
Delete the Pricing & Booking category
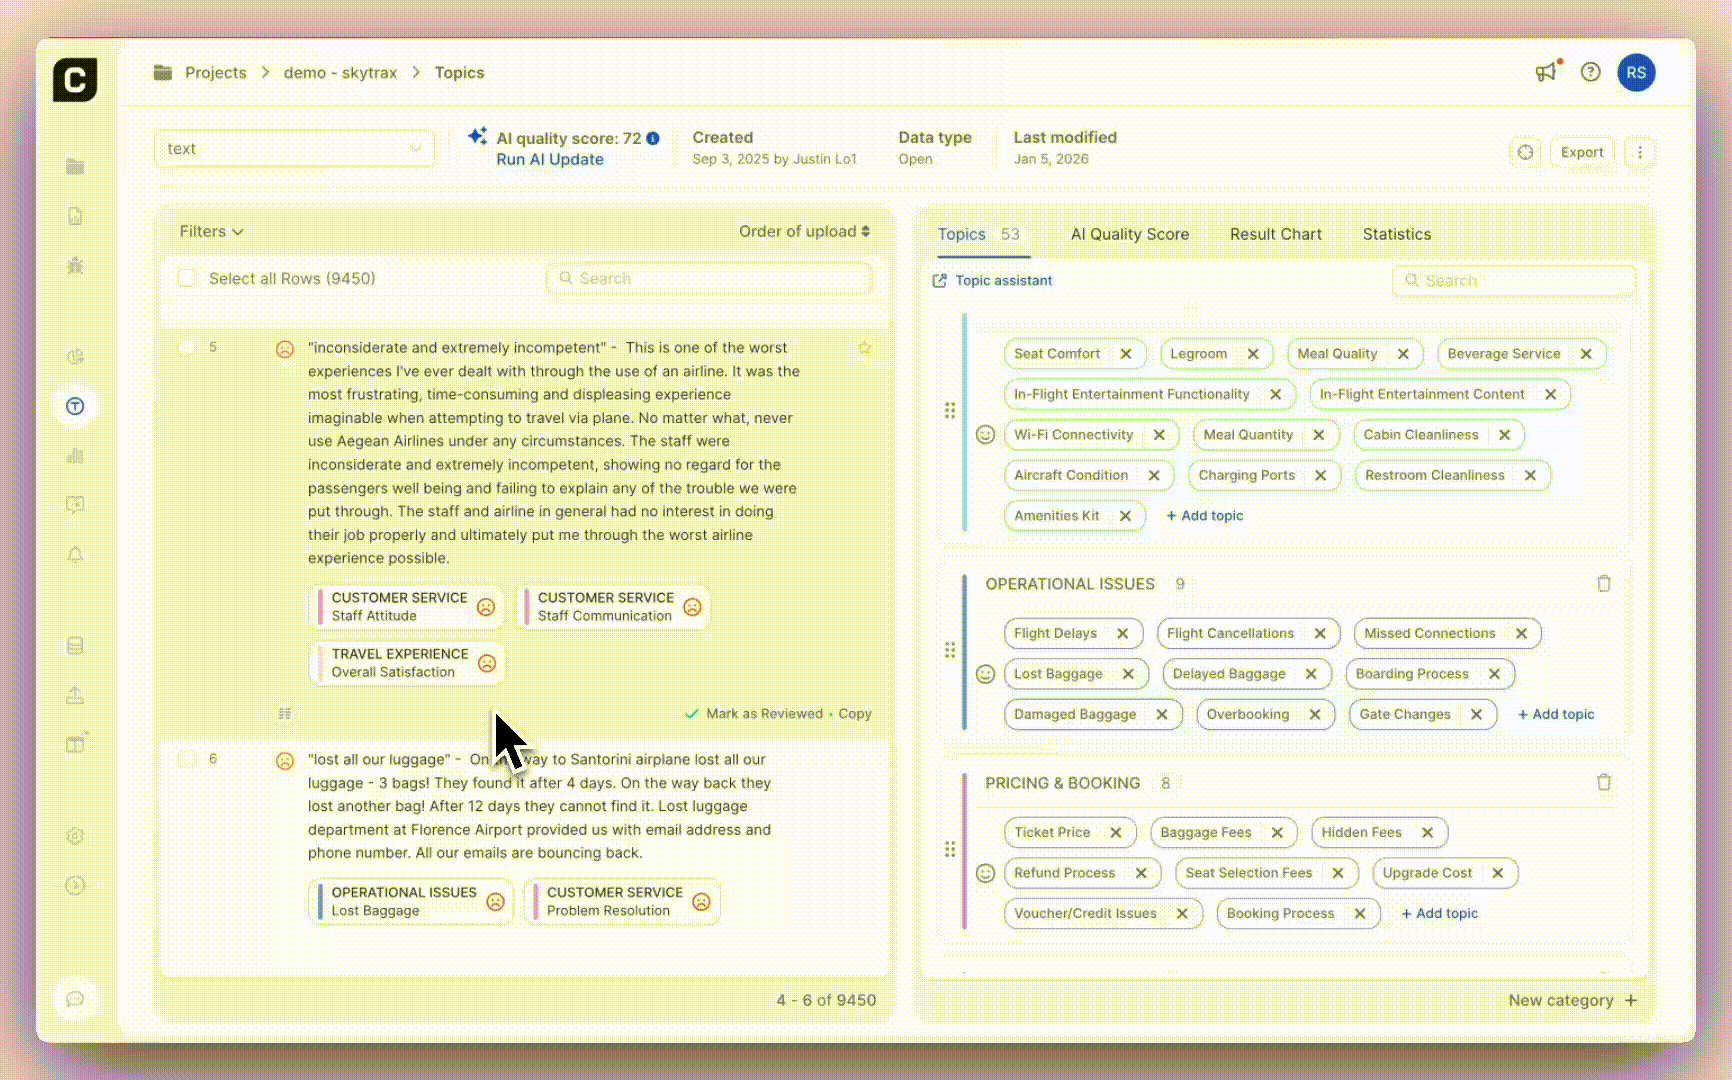click(x=1603, y=783)
